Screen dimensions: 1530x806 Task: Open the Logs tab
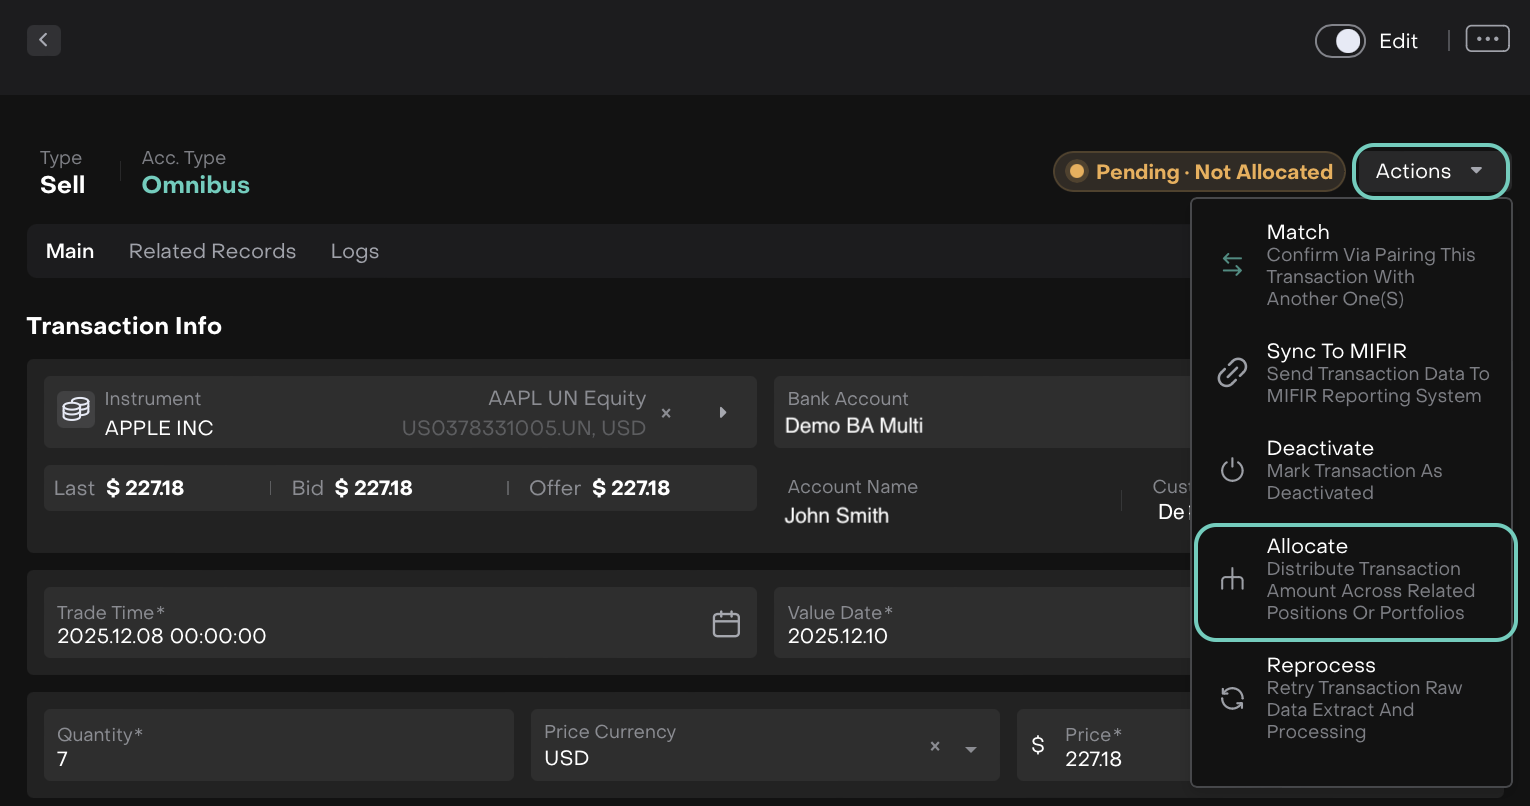pos(355,252)
